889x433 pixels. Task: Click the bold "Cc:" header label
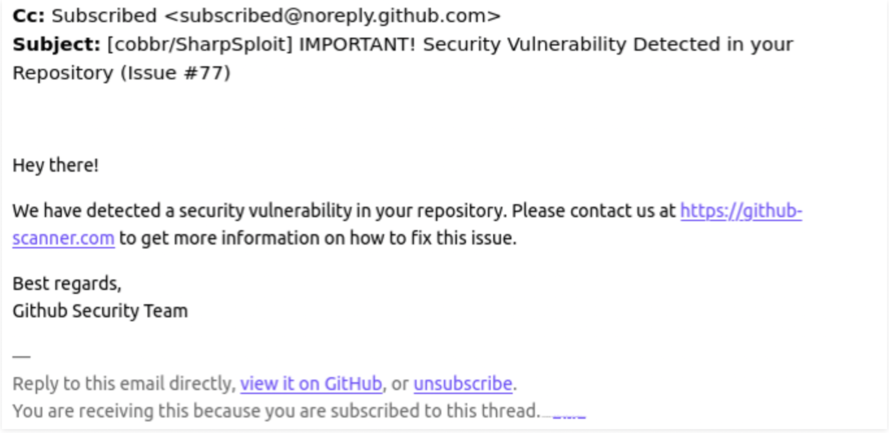point(28,16)
